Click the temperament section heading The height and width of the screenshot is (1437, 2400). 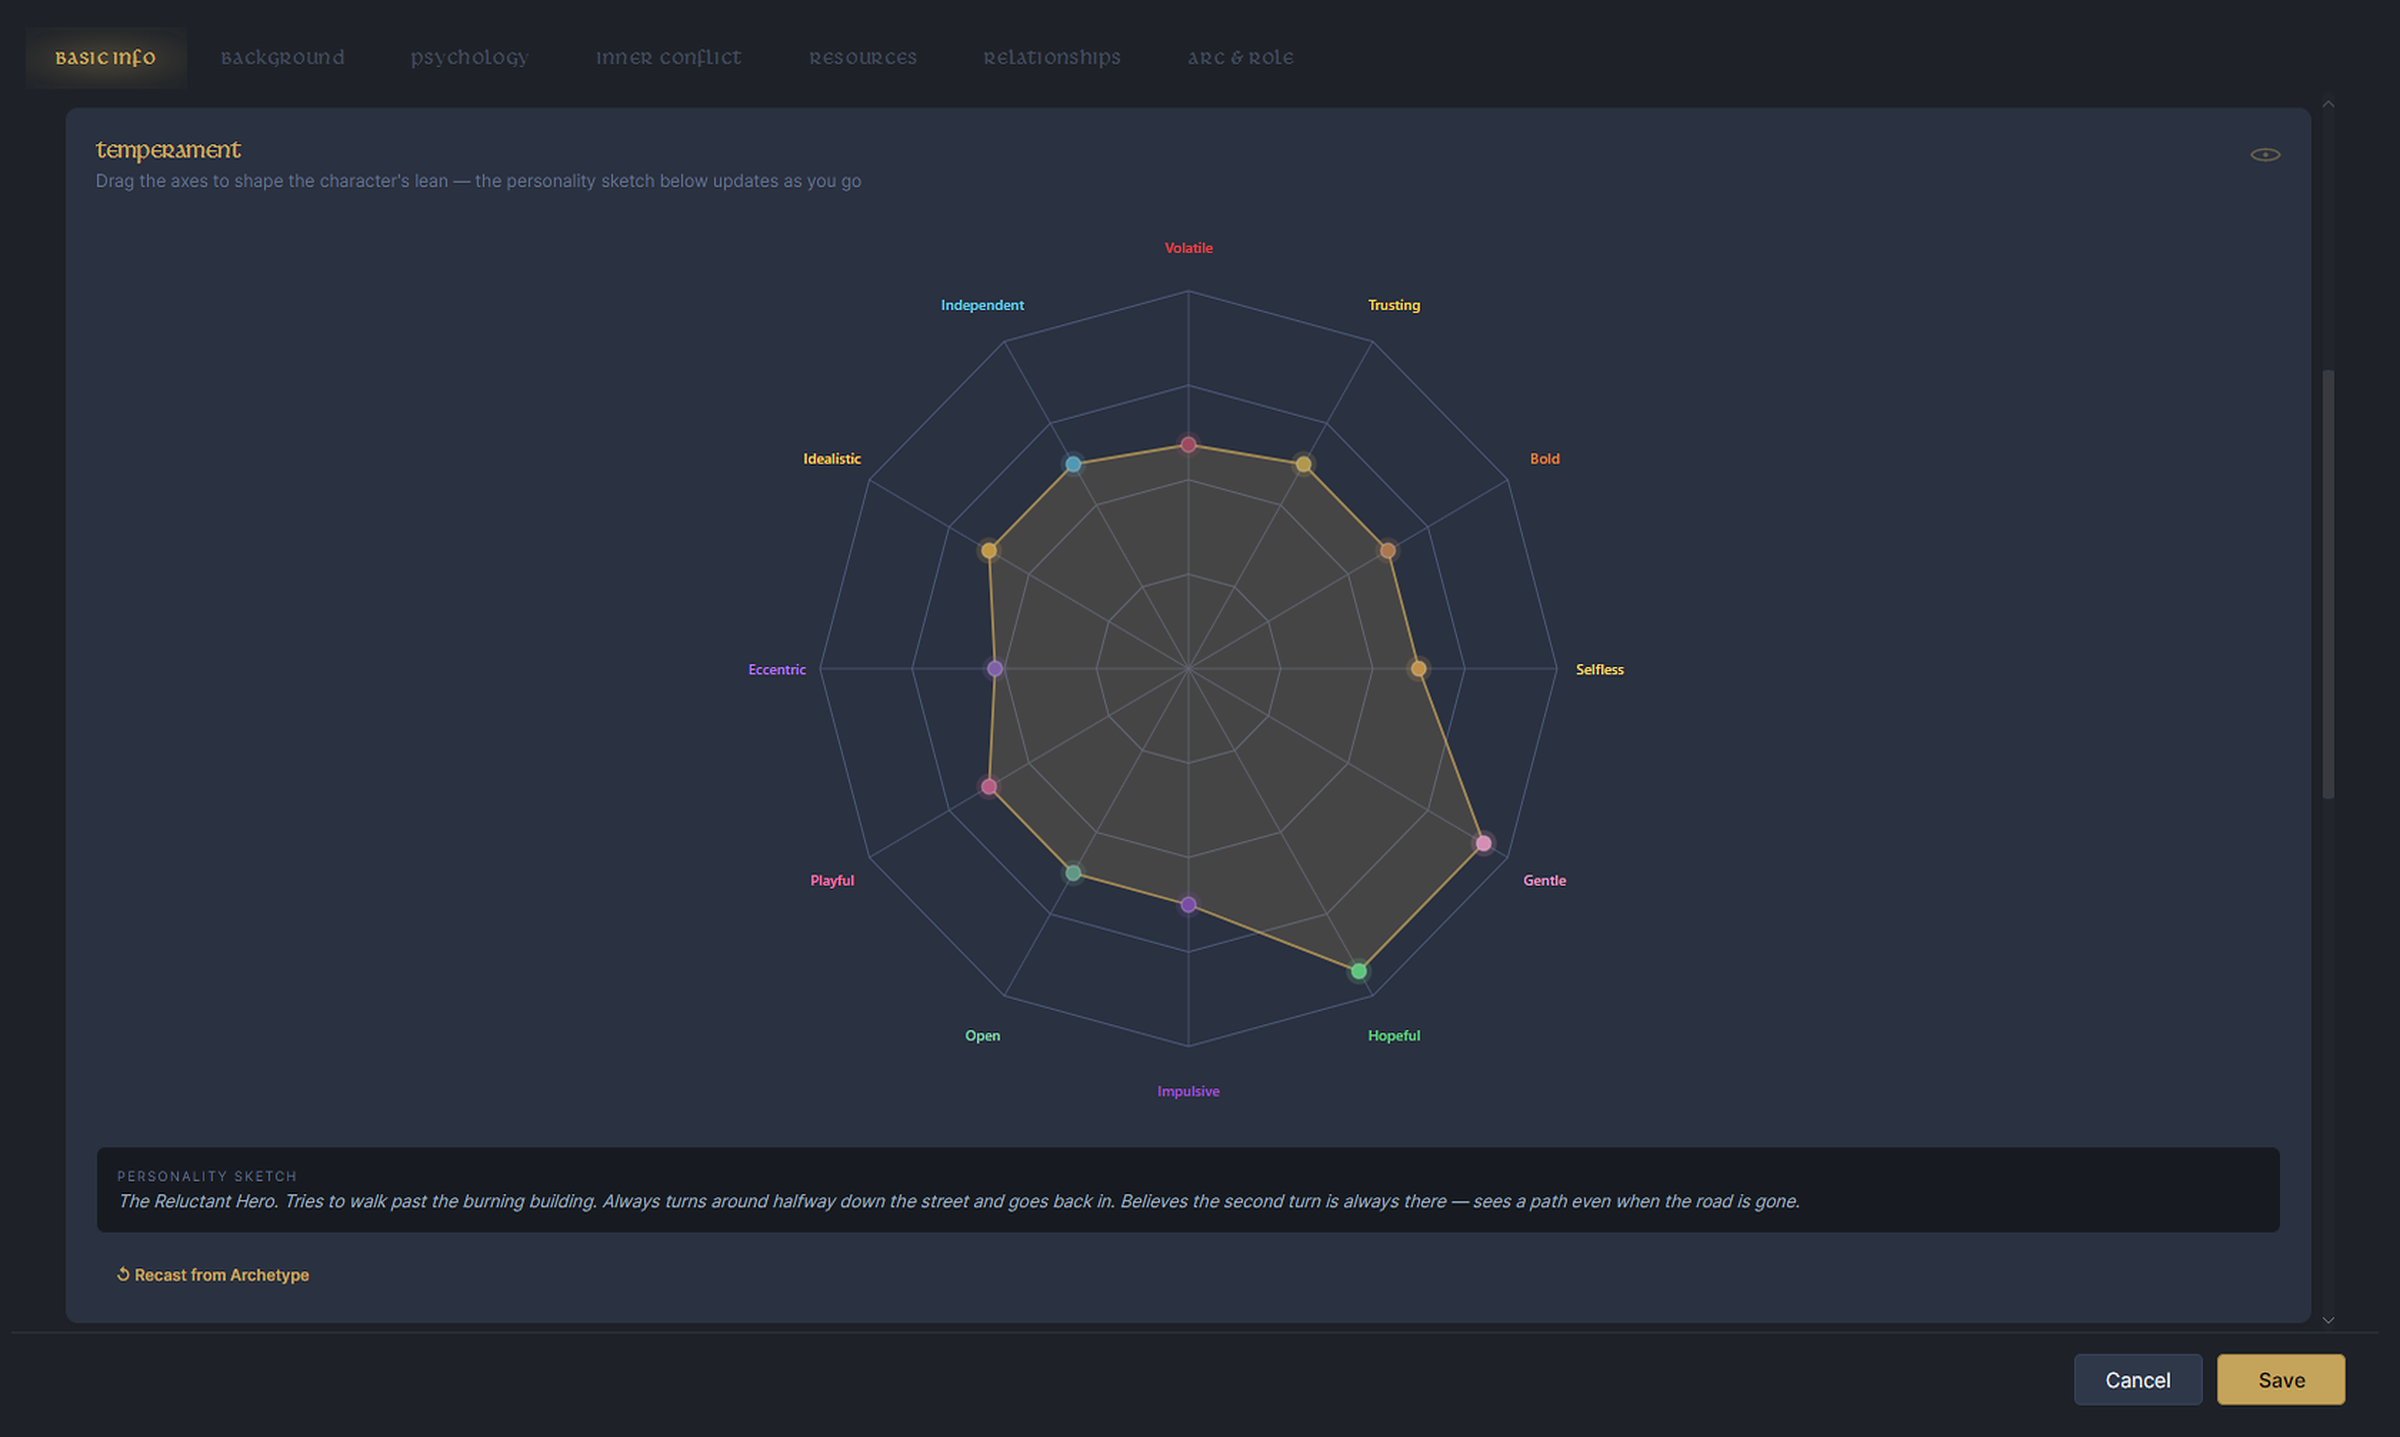point(168,150)
